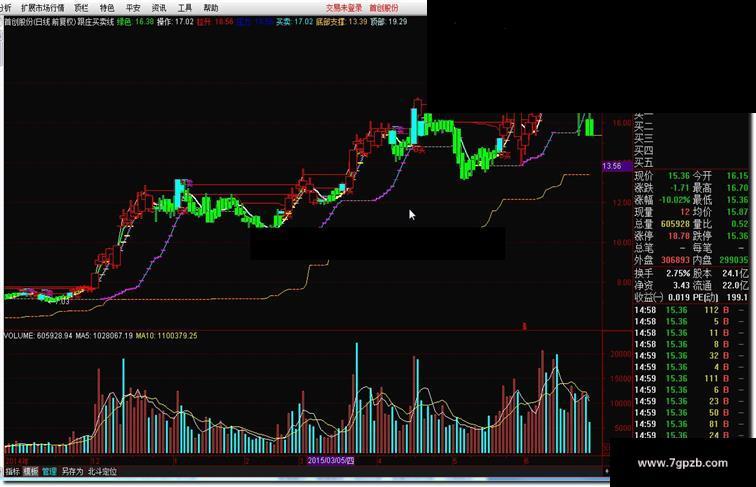
Task: Click the 16.00 price axis label
Action: (621, 123)
